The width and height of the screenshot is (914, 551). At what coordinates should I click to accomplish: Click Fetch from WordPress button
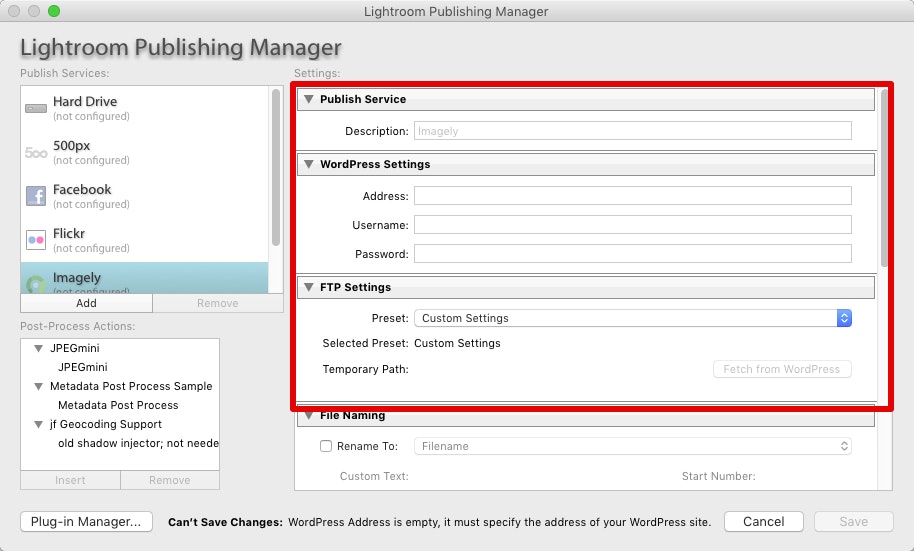782,369
